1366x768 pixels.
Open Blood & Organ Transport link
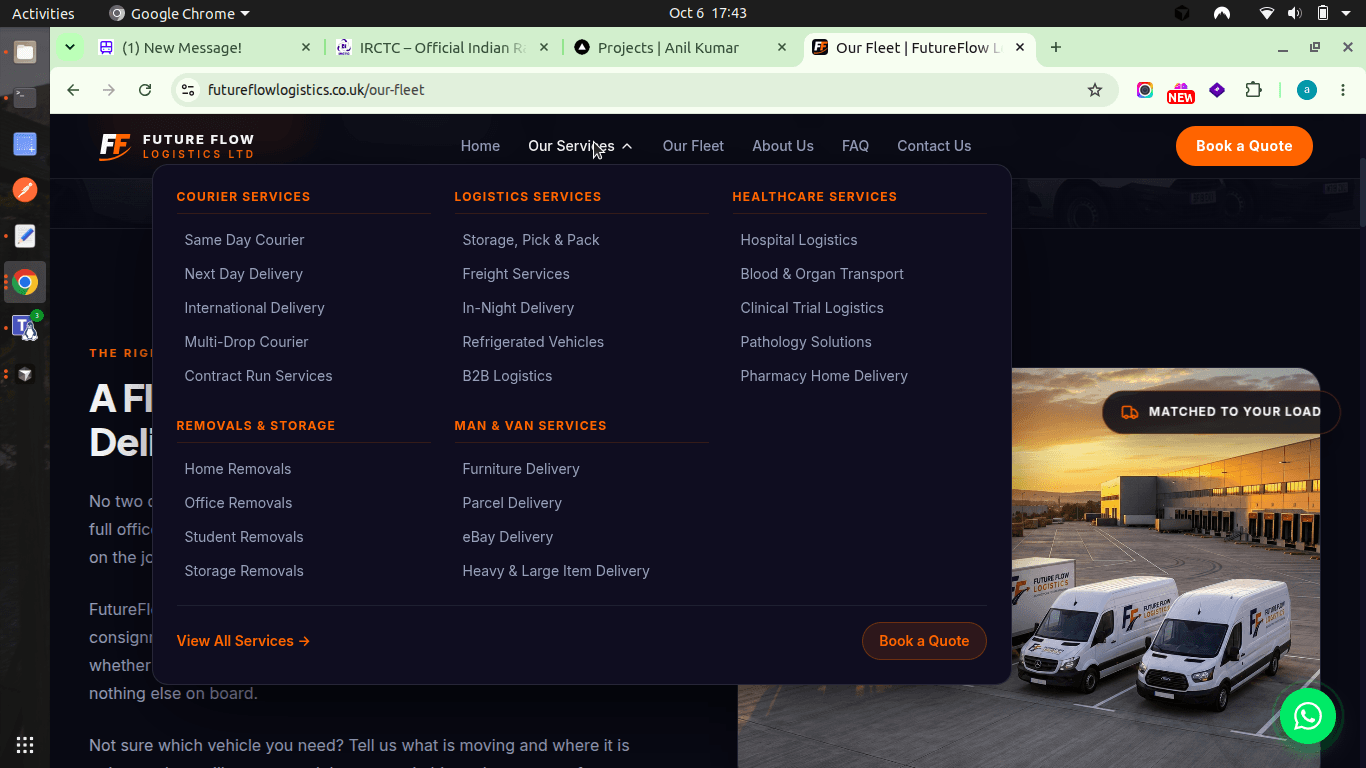point(822,274)
